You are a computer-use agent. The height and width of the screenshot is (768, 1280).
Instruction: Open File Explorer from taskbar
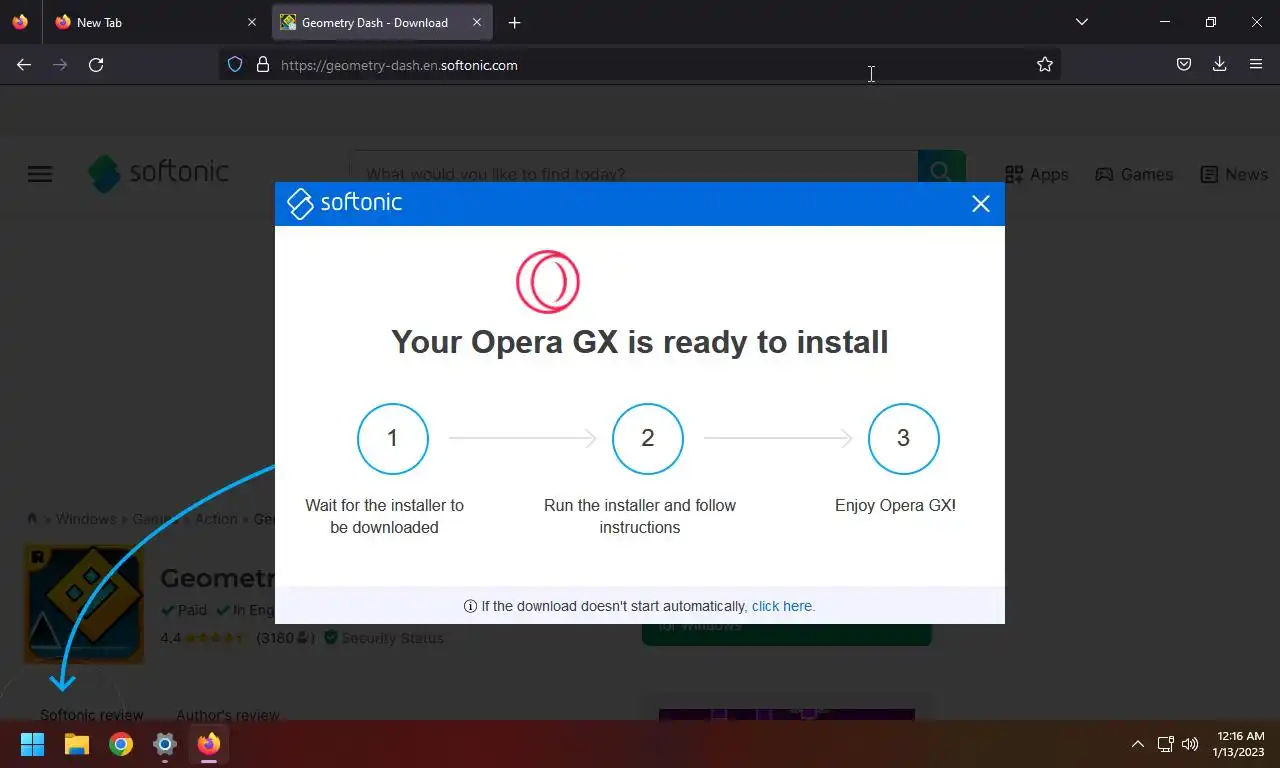77,744
